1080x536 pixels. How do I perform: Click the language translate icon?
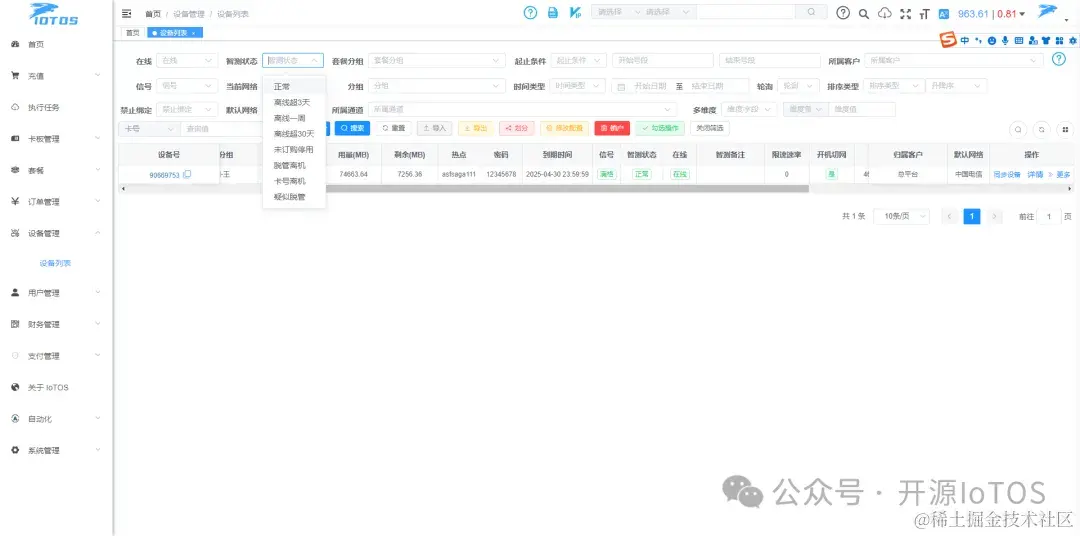[944, 14]
